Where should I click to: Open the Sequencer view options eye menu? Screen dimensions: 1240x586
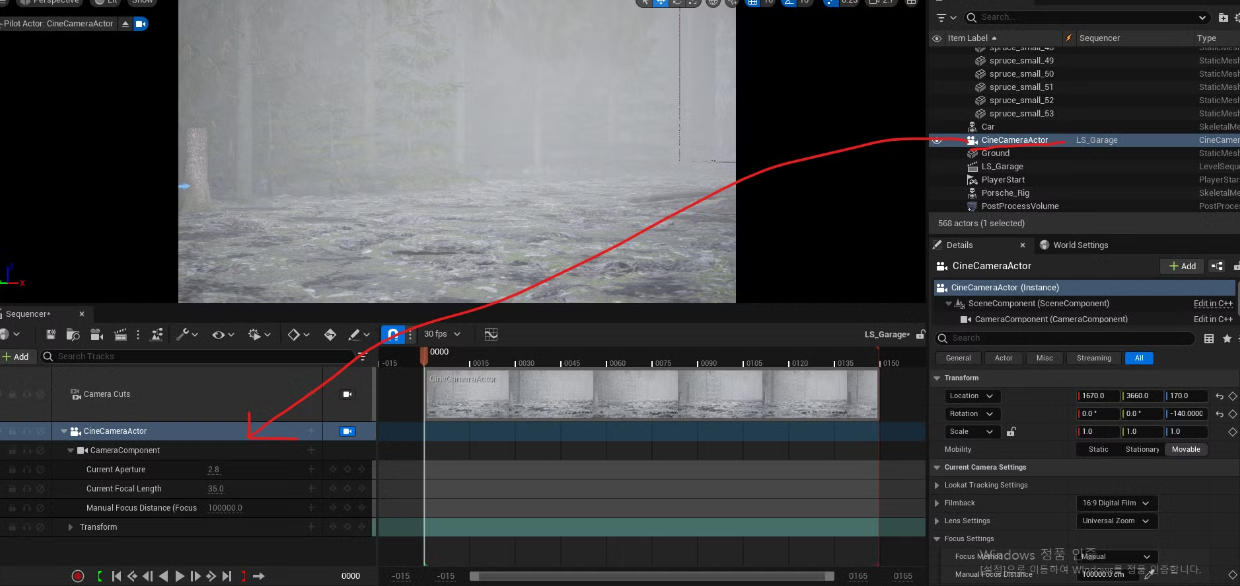click(x=223, y=335)
